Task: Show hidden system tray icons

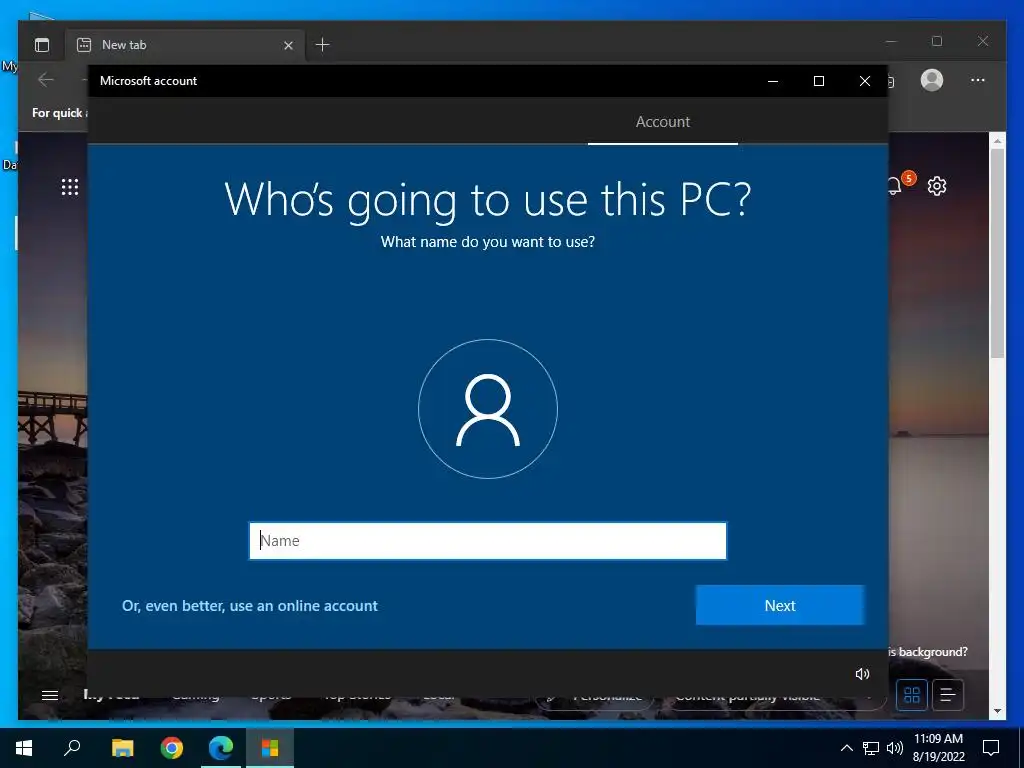Action: [x=846, y=748]
